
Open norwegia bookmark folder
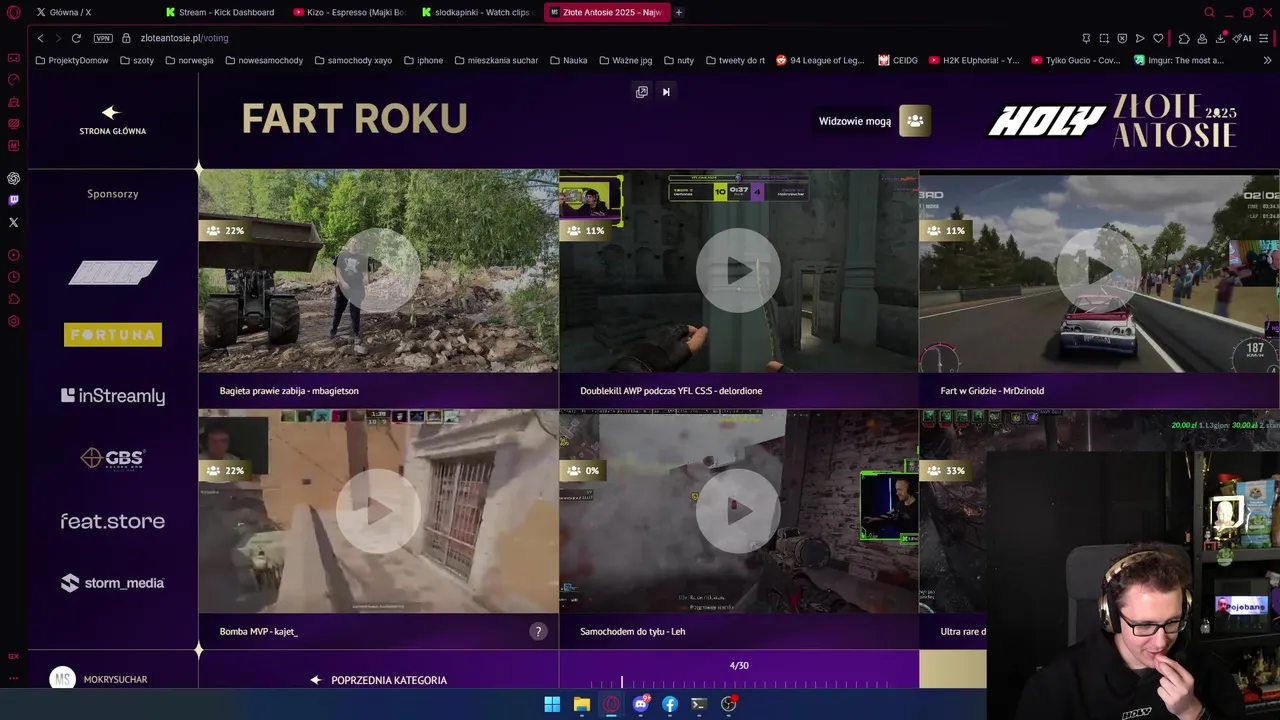[189, 60]
